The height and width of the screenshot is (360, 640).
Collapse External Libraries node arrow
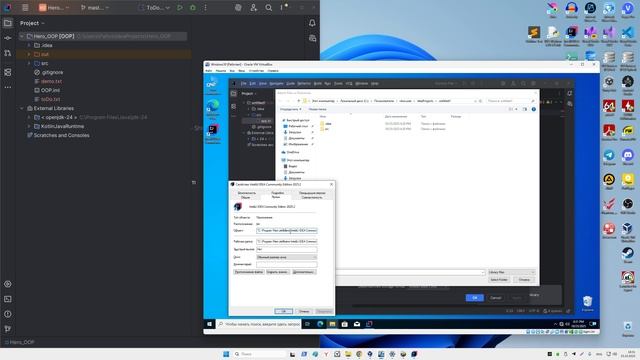click(22, 108)
